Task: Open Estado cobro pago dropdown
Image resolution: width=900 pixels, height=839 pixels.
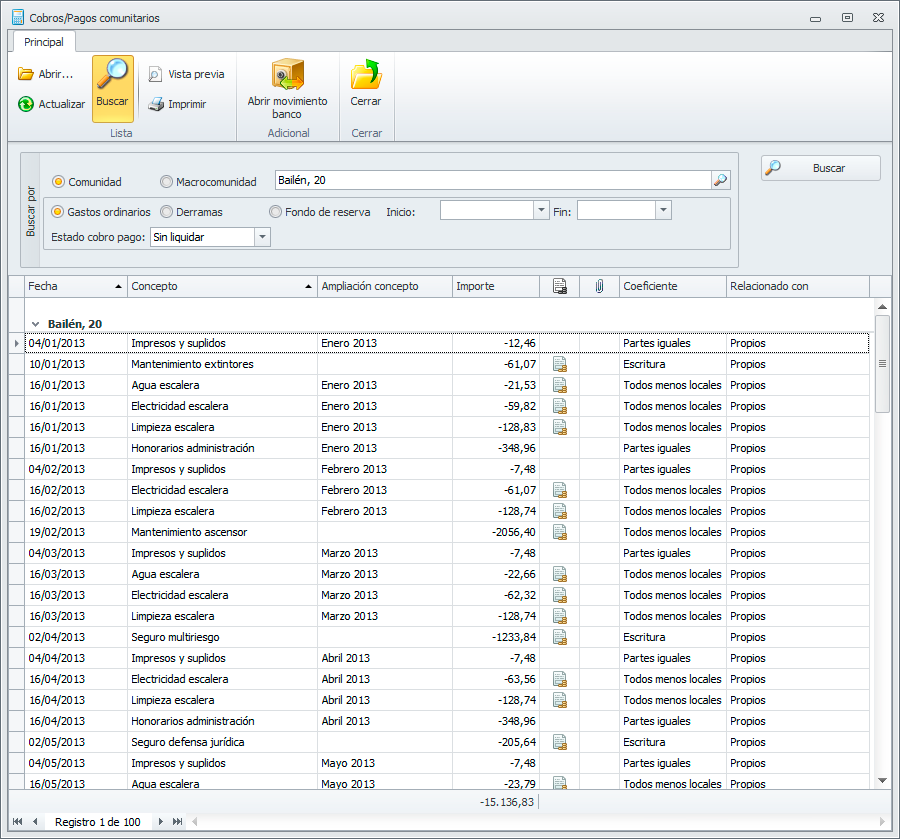Action: (x=262, y=237)
